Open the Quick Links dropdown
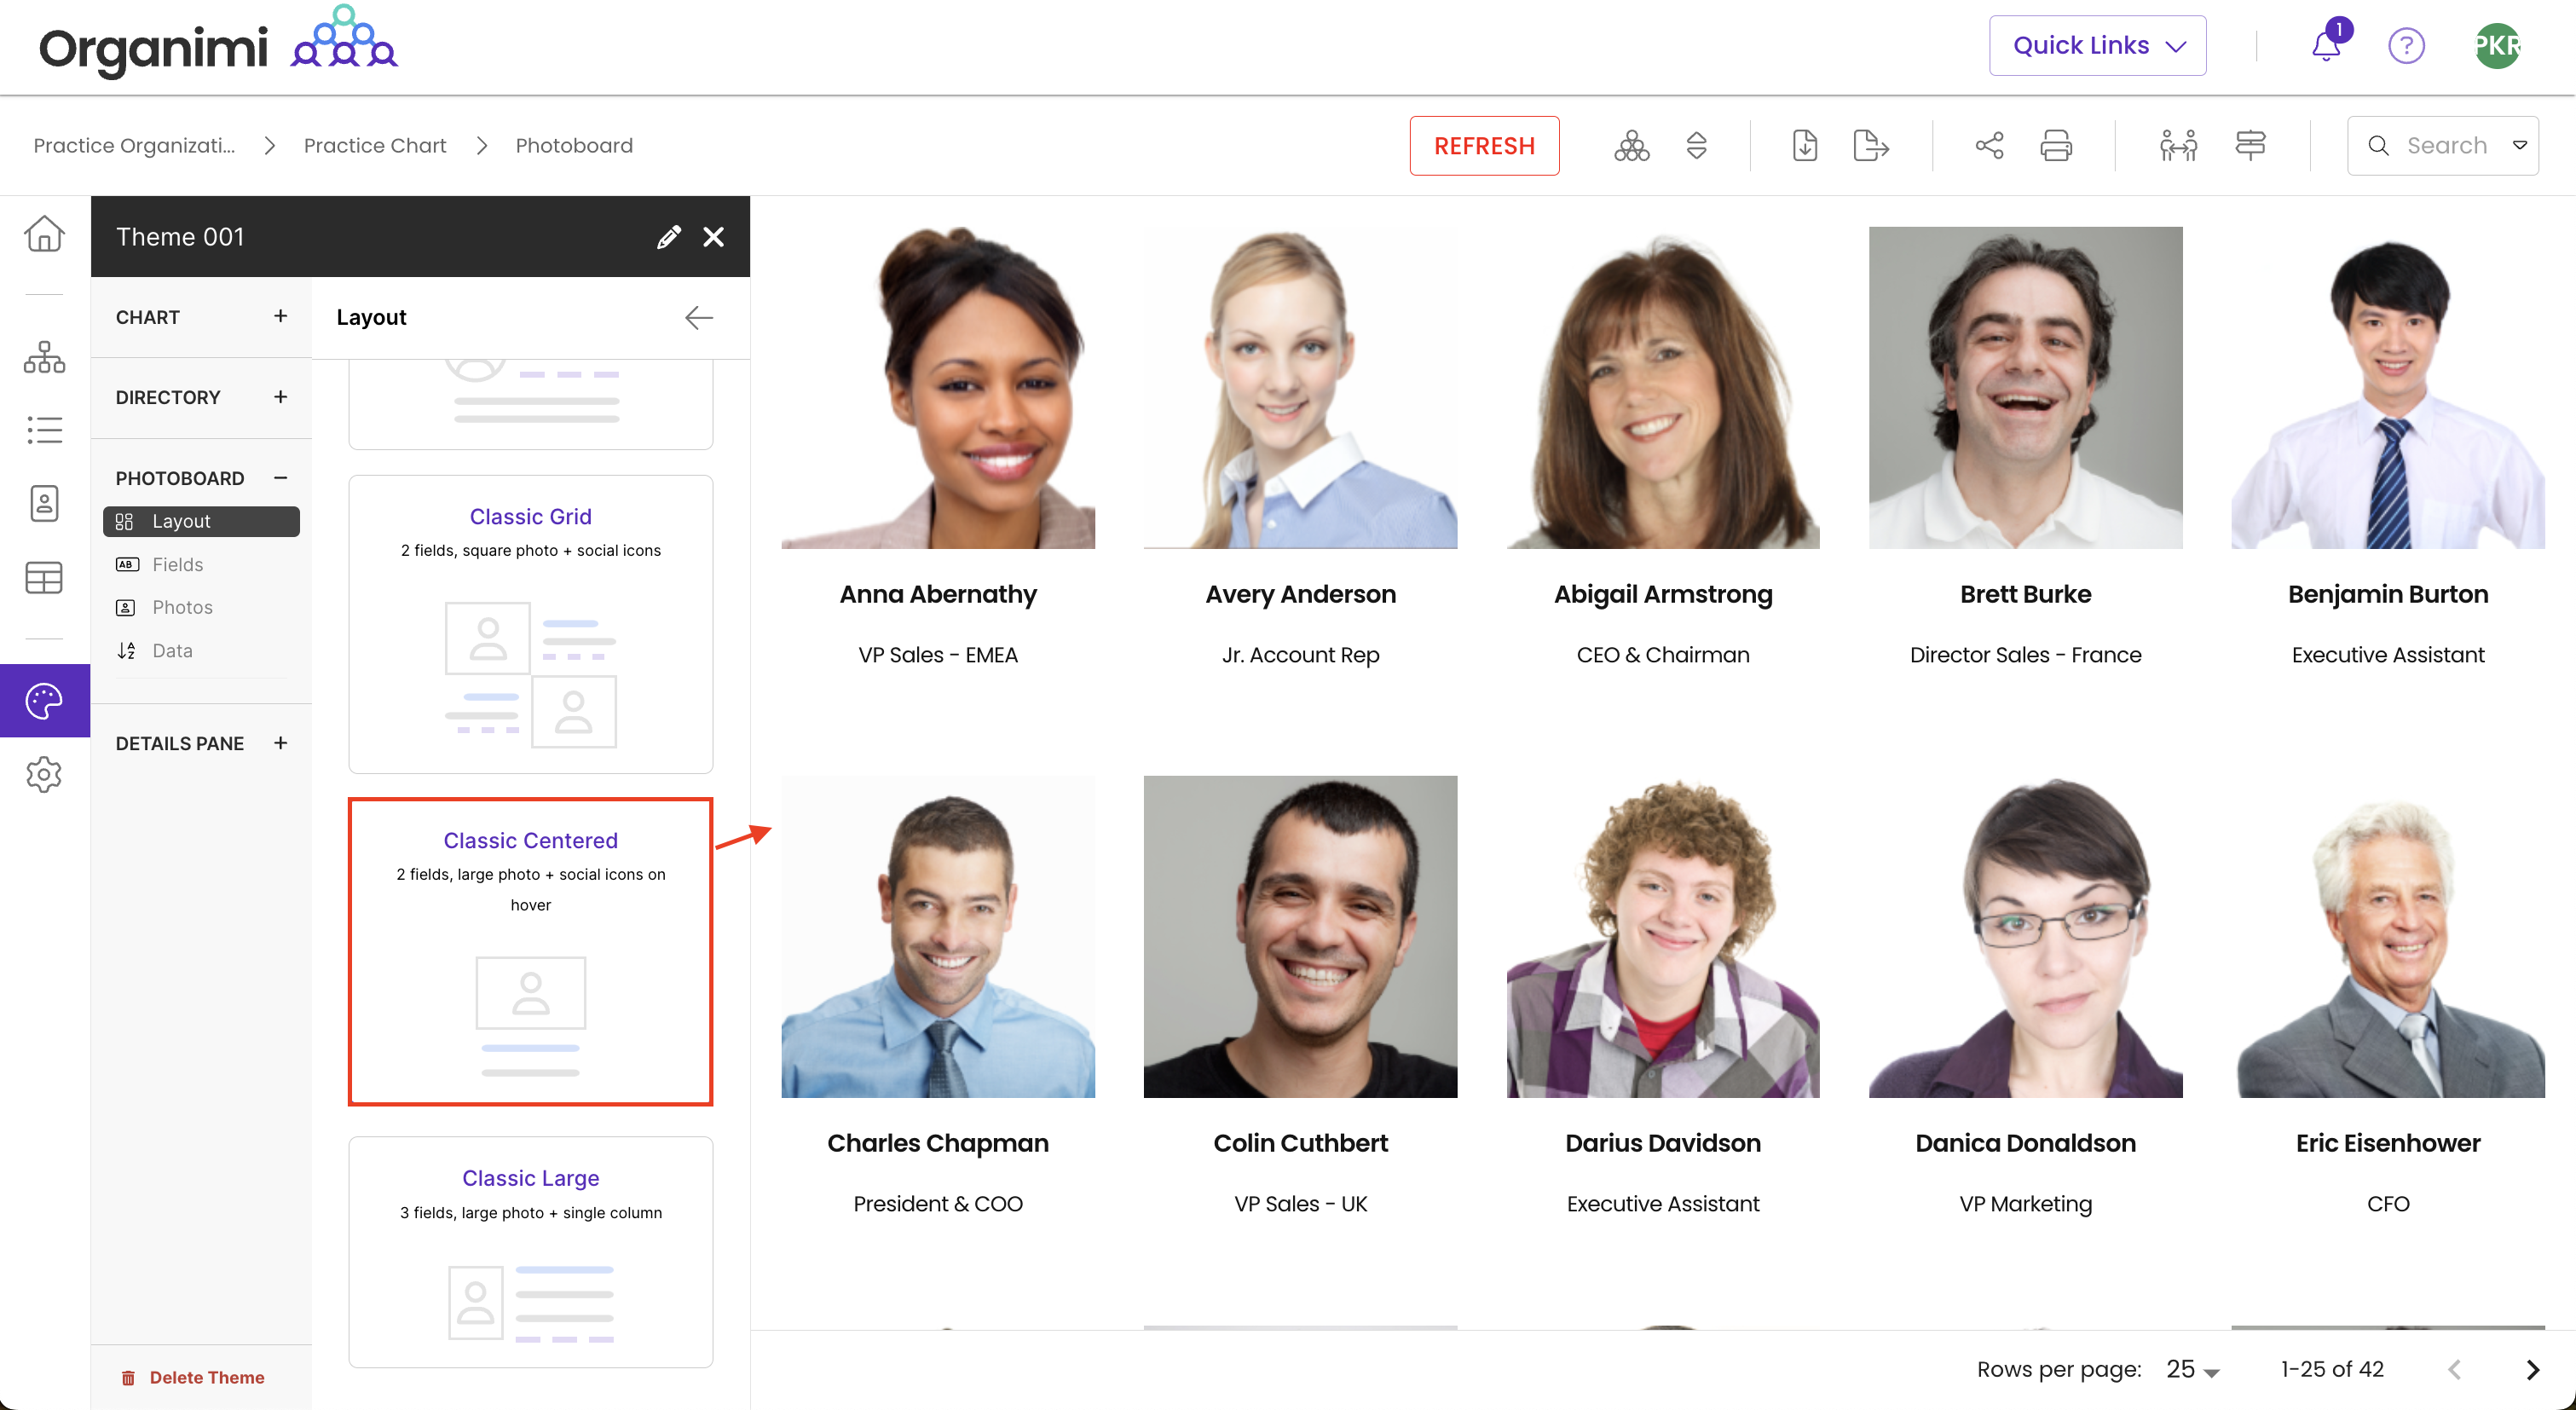 tap(2097, 45)
